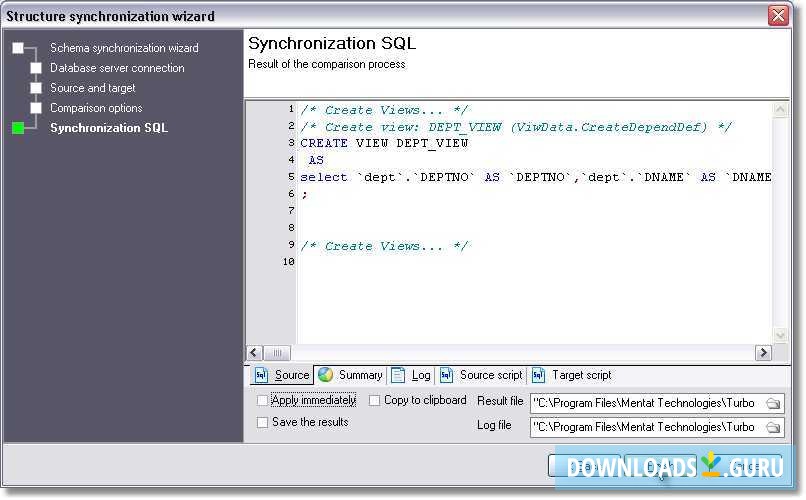Enable the Apply immediately checkbox
Image resolution: width=806 pixels, height=500 pixels.
pos(262,400)
